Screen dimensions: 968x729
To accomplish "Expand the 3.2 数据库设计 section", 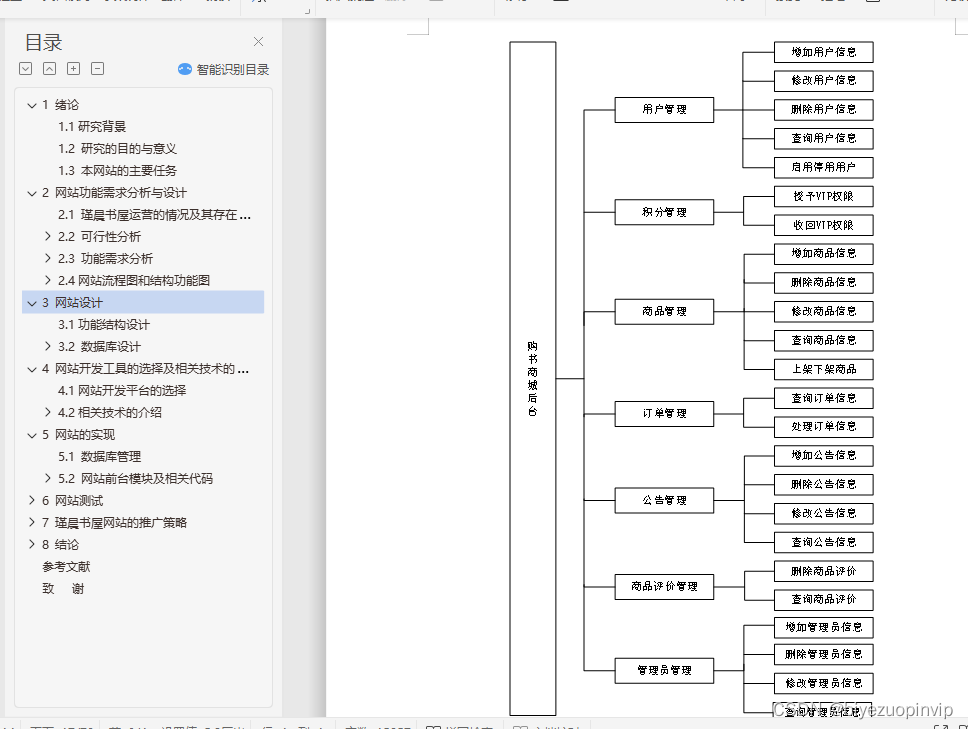I will (48, 346).
